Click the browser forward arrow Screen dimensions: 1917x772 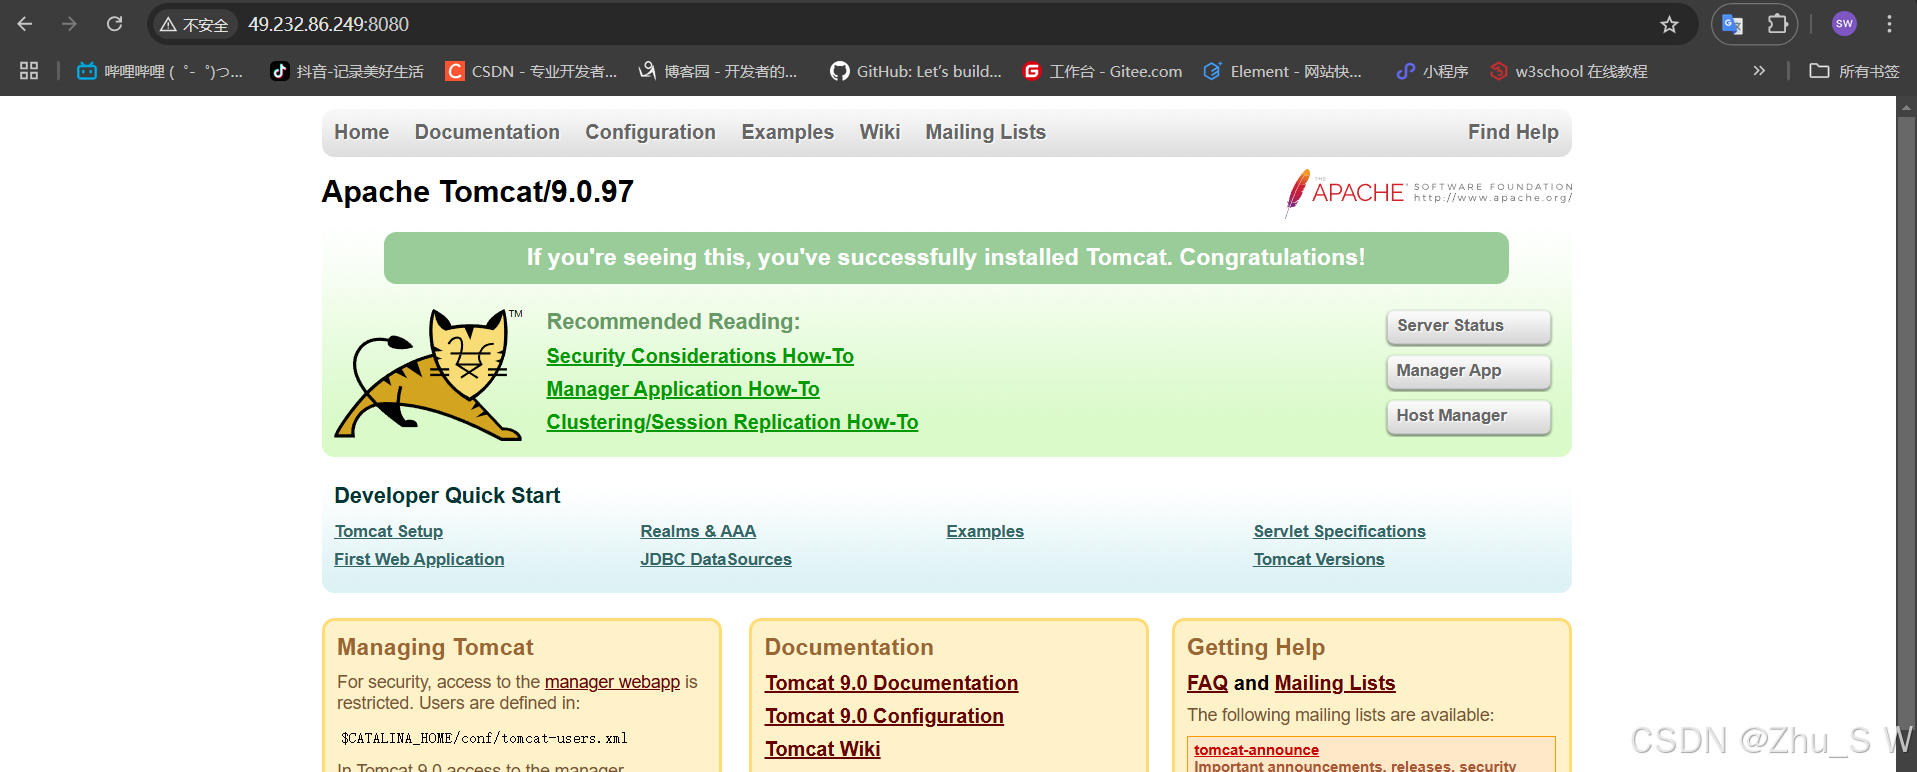click(x=69, y=24)
